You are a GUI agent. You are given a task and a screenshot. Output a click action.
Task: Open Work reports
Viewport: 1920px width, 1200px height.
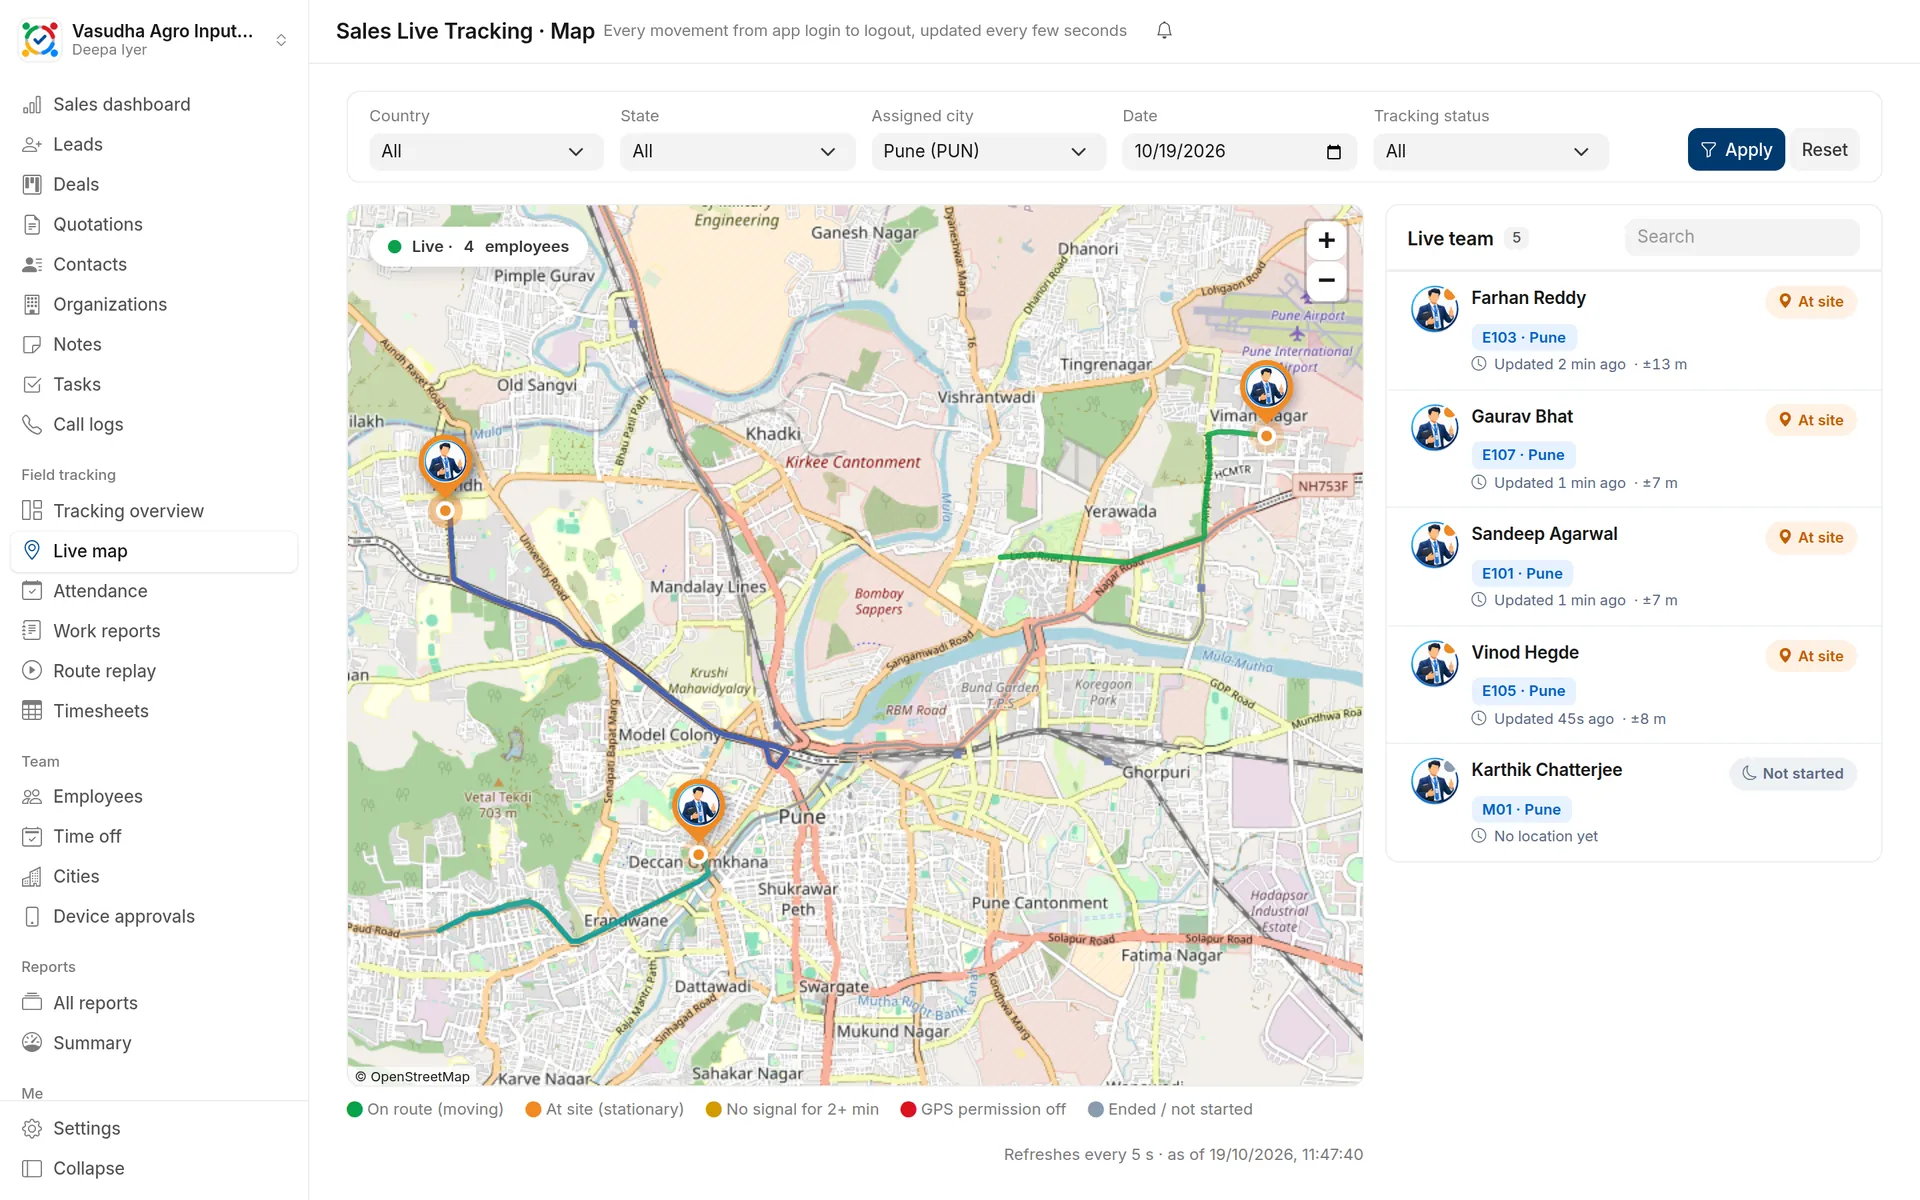point(154,631)
